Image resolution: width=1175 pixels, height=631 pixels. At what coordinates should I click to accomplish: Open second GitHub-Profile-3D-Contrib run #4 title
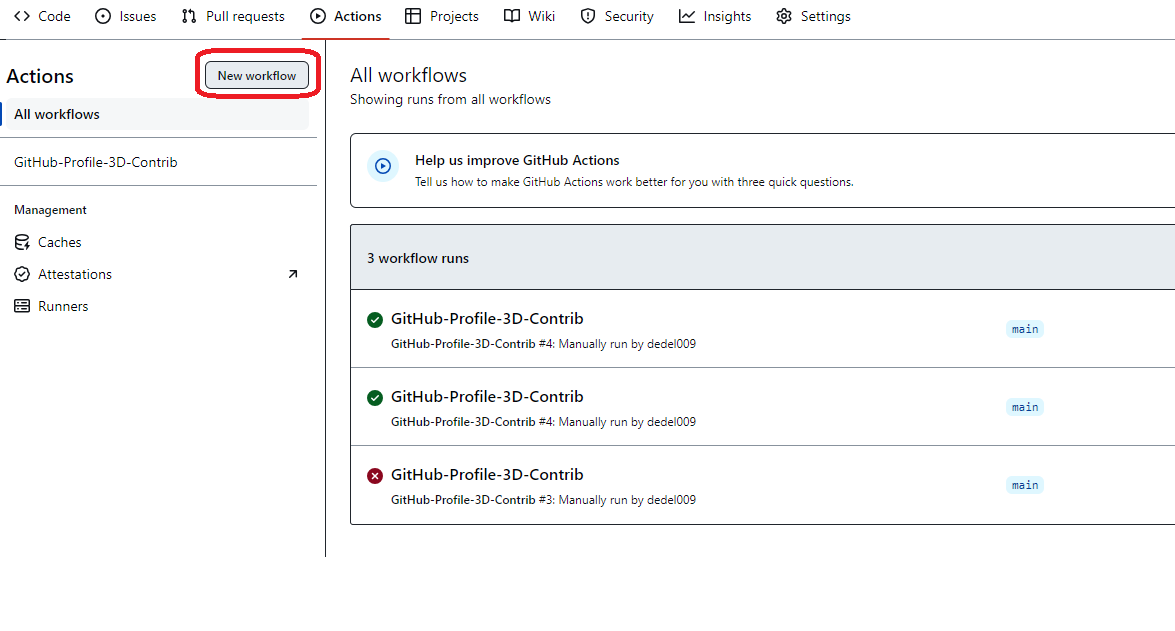click(487, 396)
